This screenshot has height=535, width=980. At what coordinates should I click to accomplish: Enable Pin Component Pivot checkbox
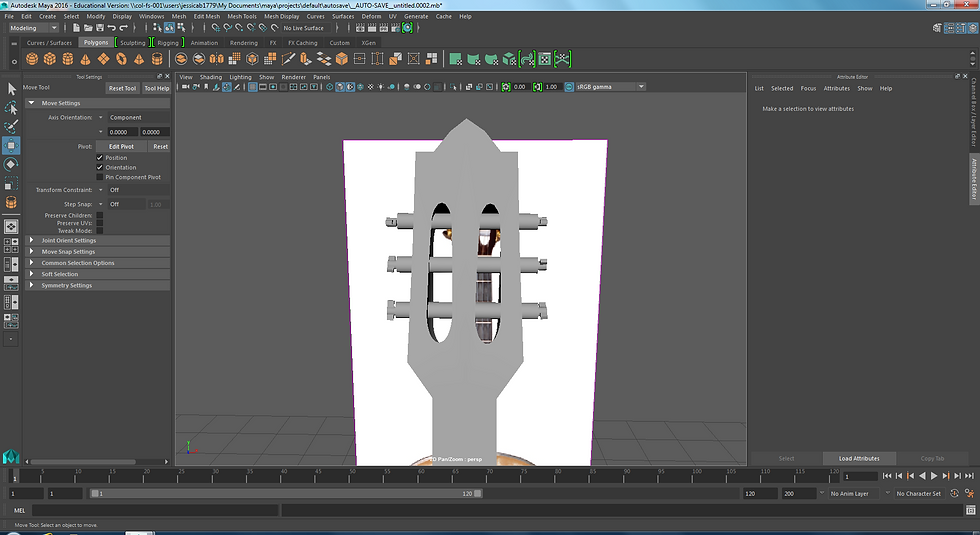[99, 177]
